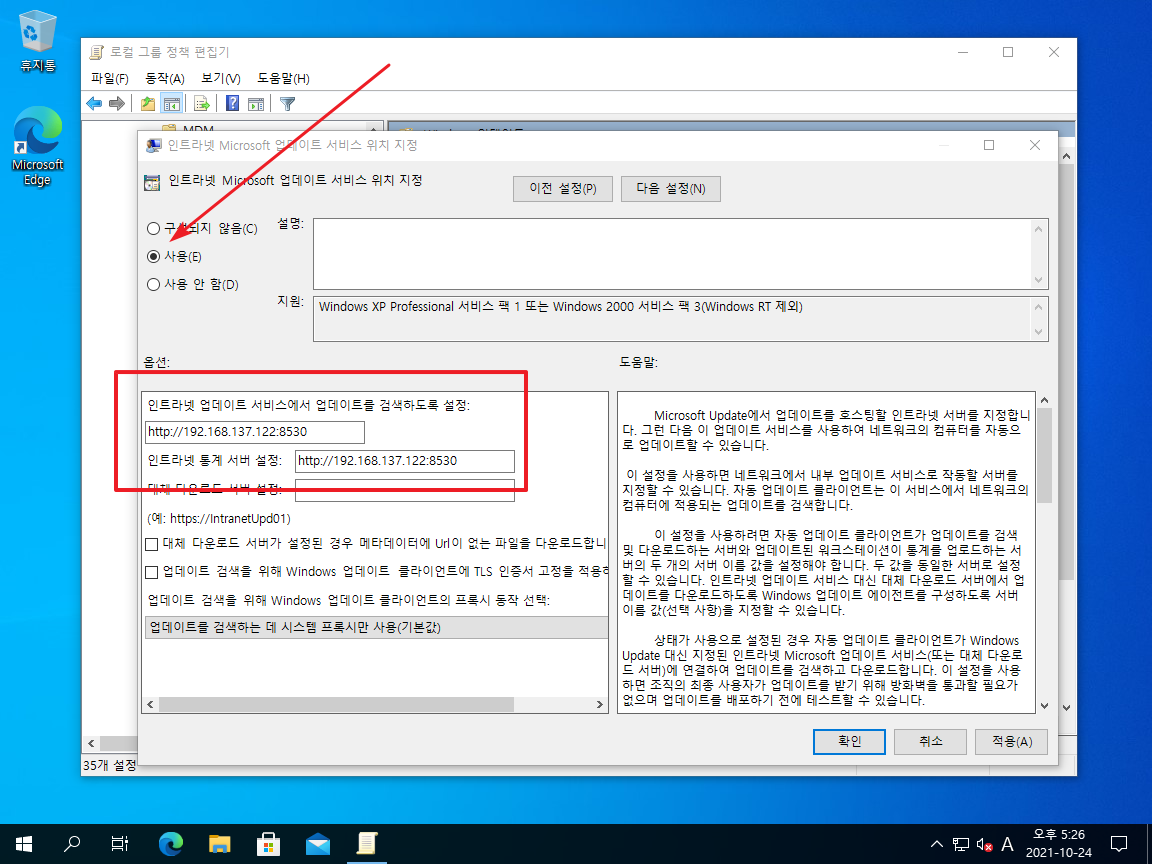Open the 도움말(H) menu
Image resolution: width=1152 pixels, height=864 pixels.
click(283, 79)
